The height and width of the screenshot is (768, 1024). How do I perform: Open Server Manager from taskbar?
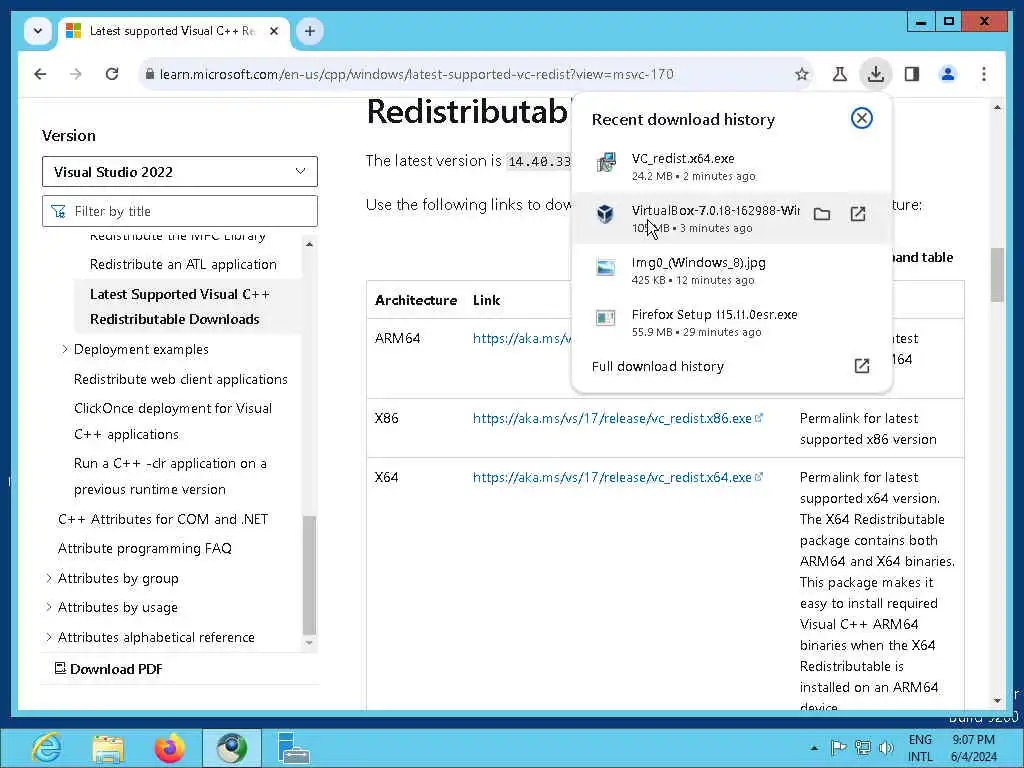(x=293, y=748)
